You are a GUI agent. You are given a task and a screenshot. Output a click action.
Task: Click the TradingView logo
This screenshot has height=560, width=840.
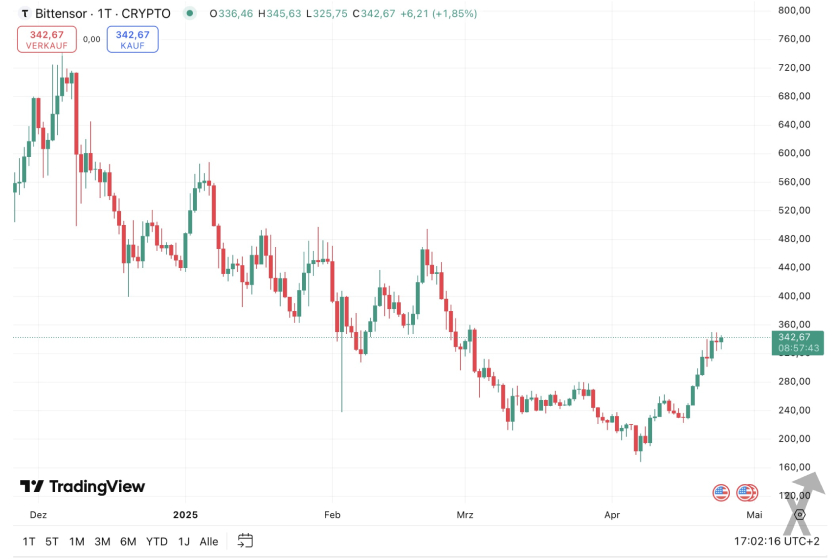click(x=83, y=487)
